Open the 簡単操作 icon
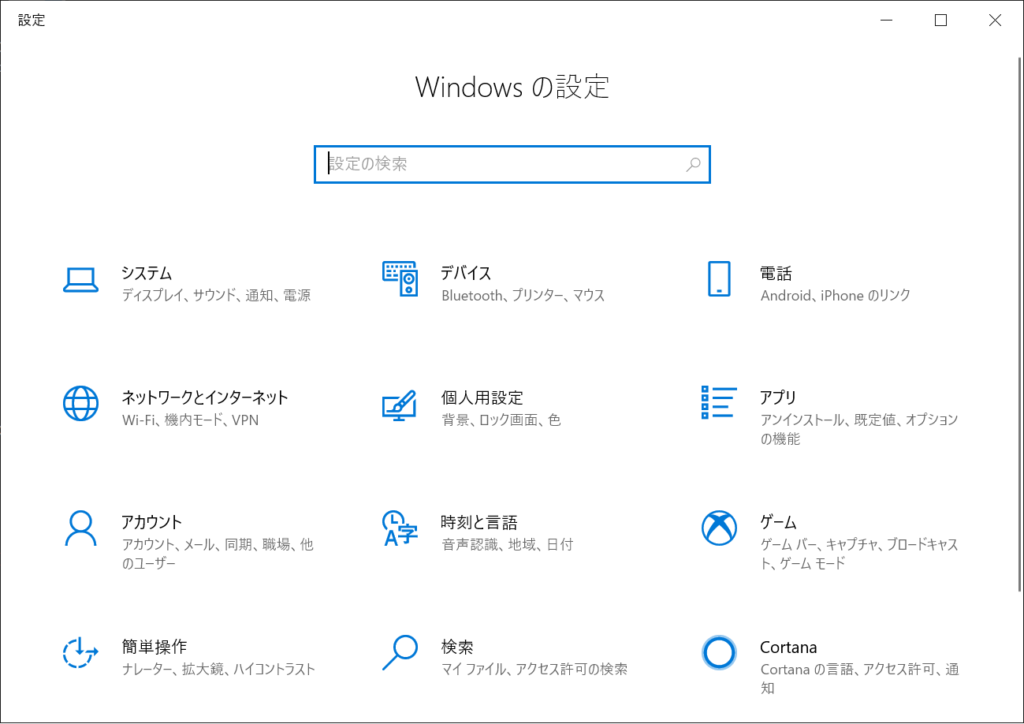1024x724 pixels. pyautogui.click(x=80, y=652)
